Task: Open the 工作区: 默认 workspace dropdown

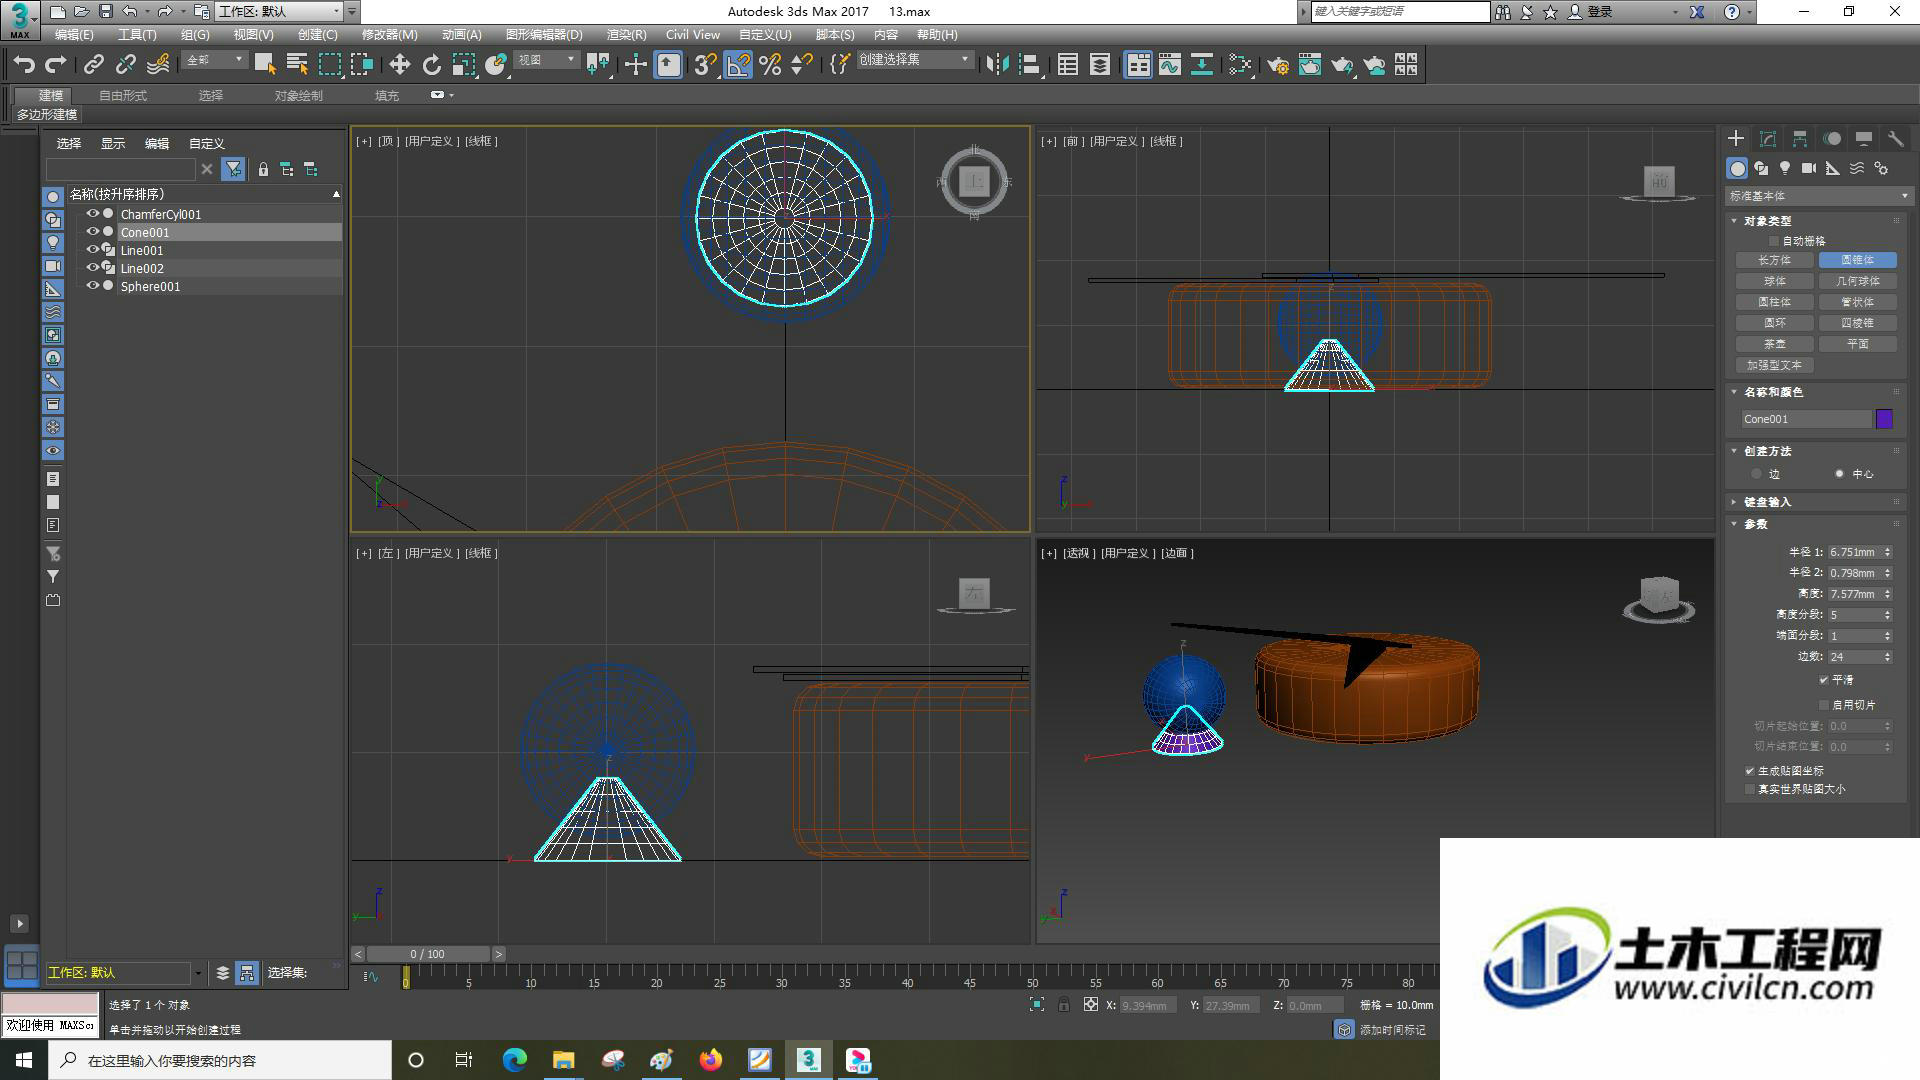Action: coord(279,12)
